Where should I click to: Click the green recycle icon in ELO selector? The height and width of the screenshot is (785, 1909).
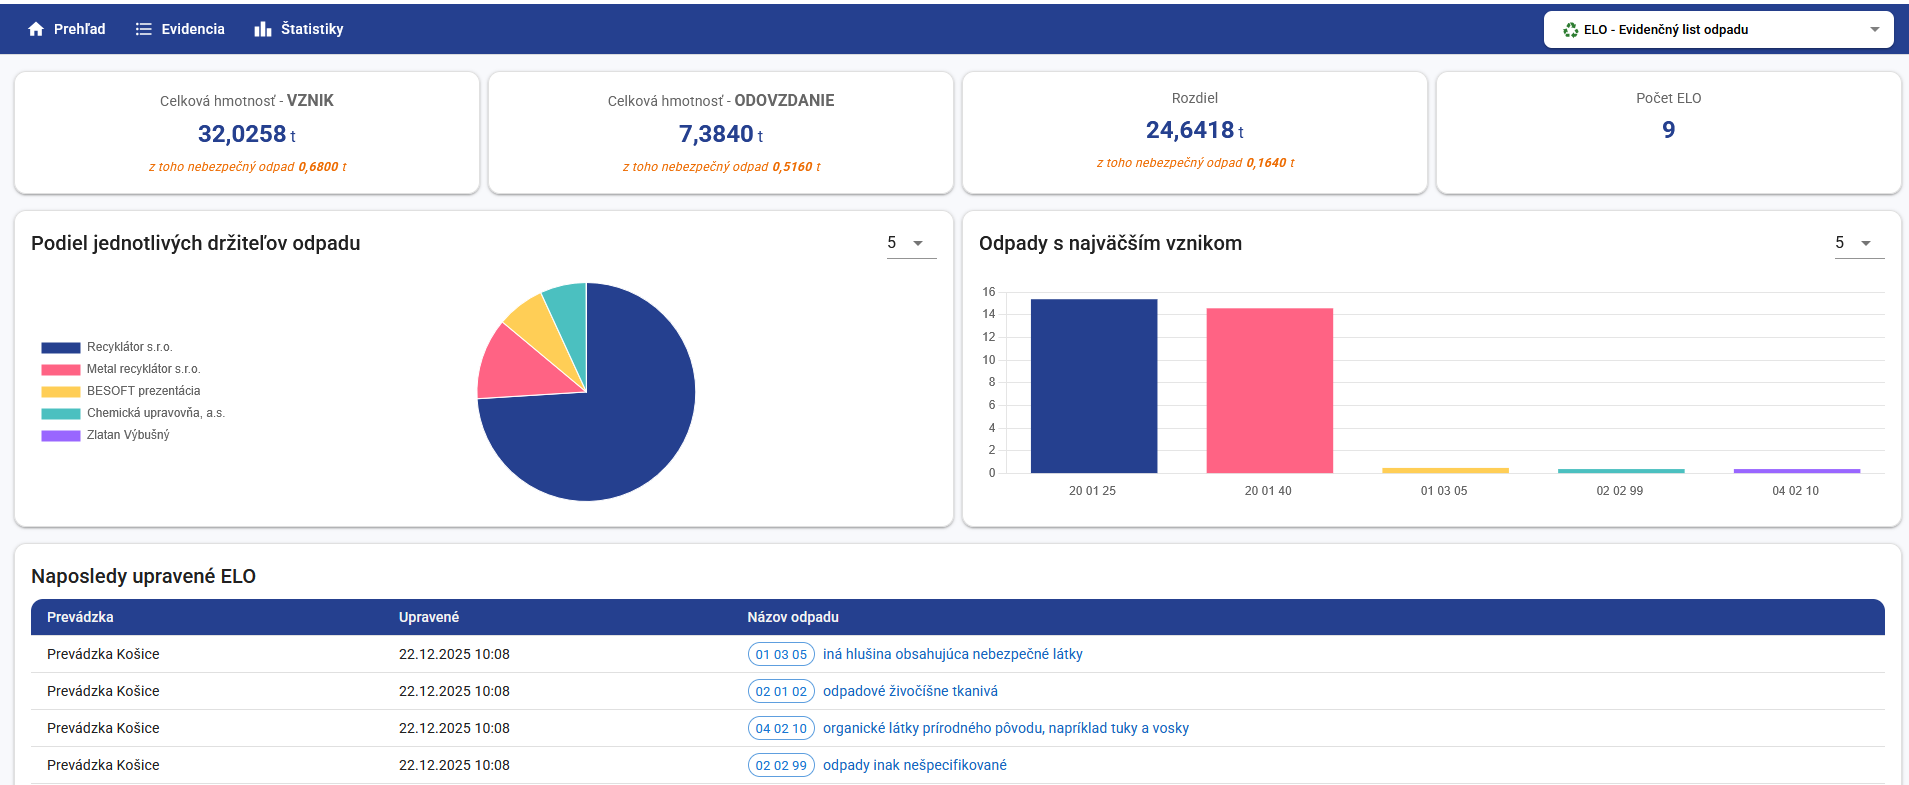1570,30
